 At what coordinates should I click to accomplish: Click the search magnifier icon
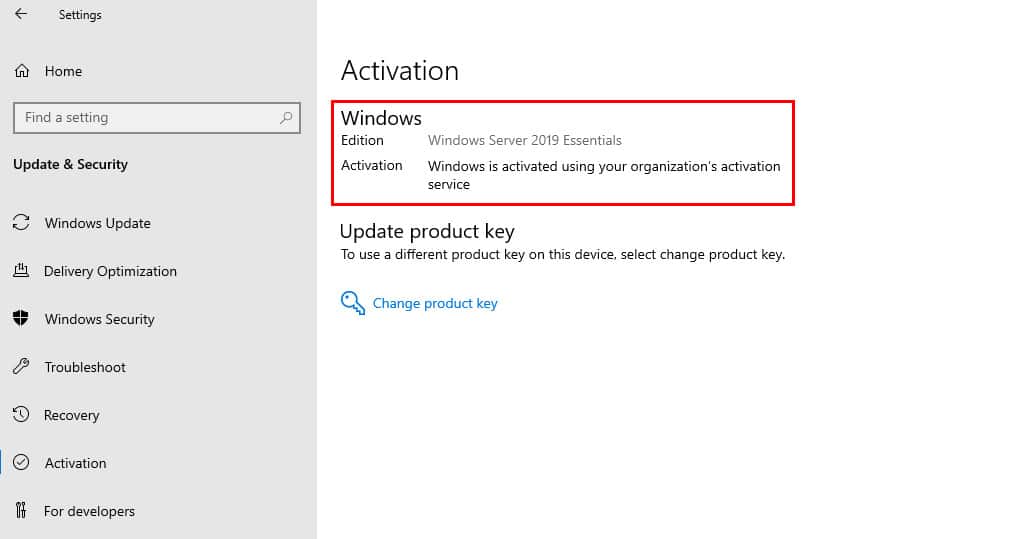(x=285, y=118)
